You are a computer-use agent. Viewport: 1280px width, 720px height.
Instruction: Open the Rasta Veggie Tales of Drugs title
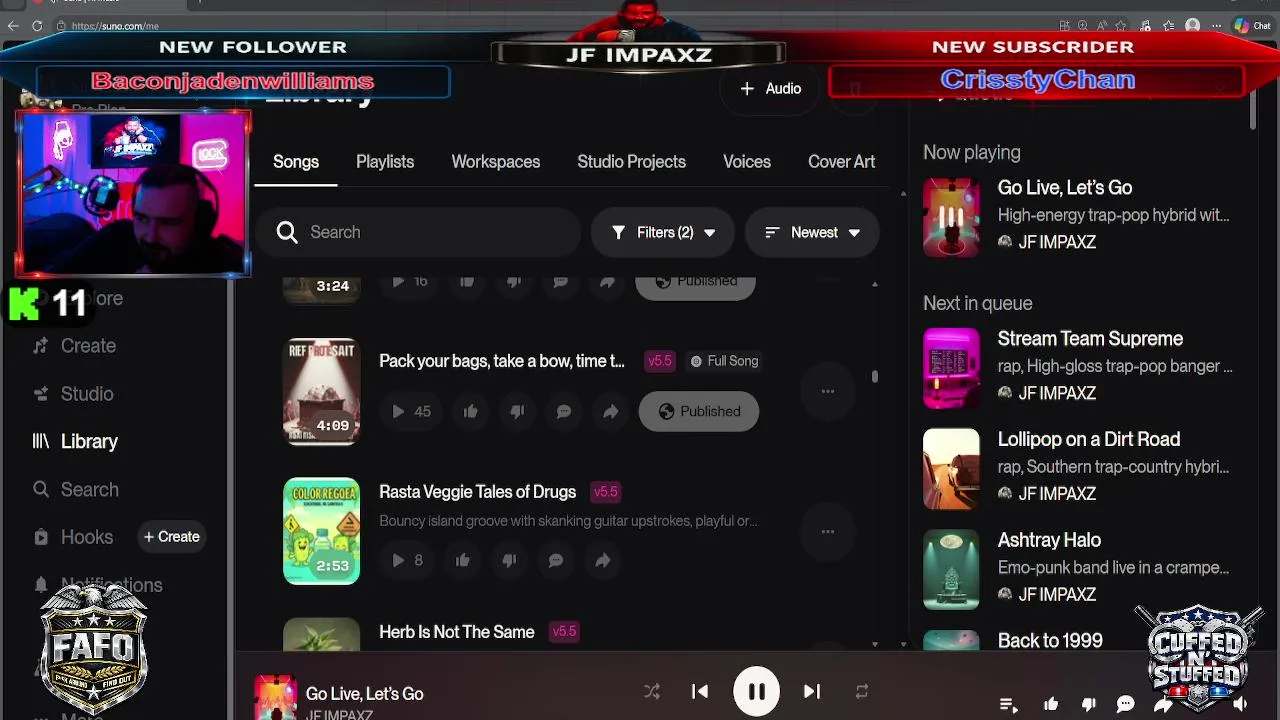pos(477,492)
